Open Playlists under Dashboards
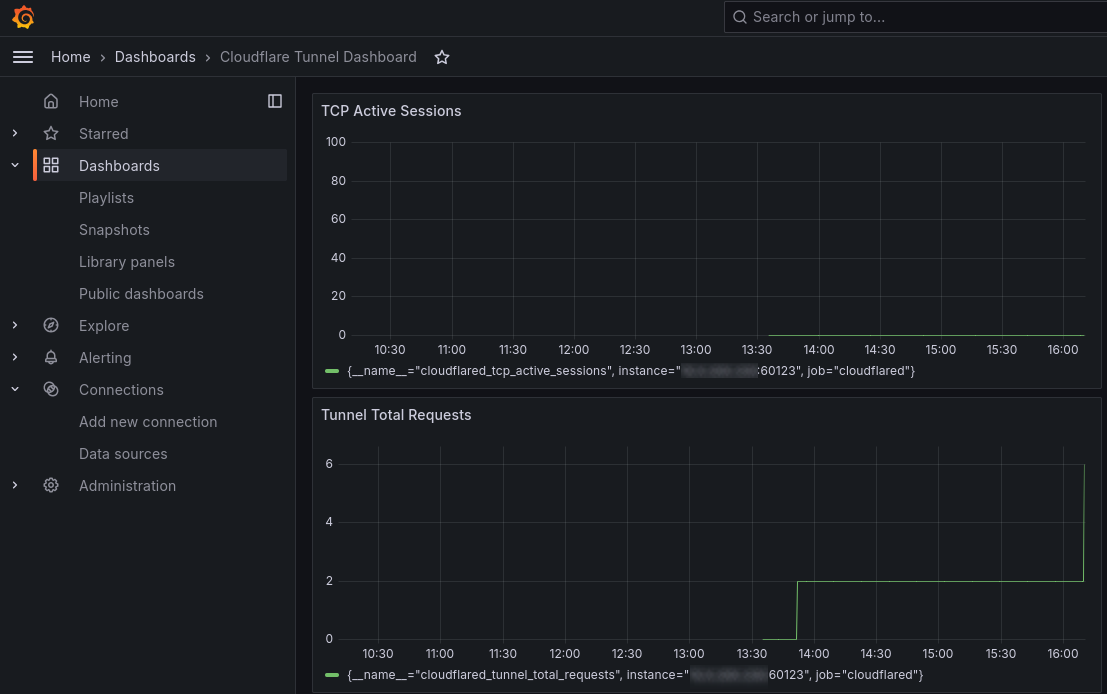 [107, 198]
